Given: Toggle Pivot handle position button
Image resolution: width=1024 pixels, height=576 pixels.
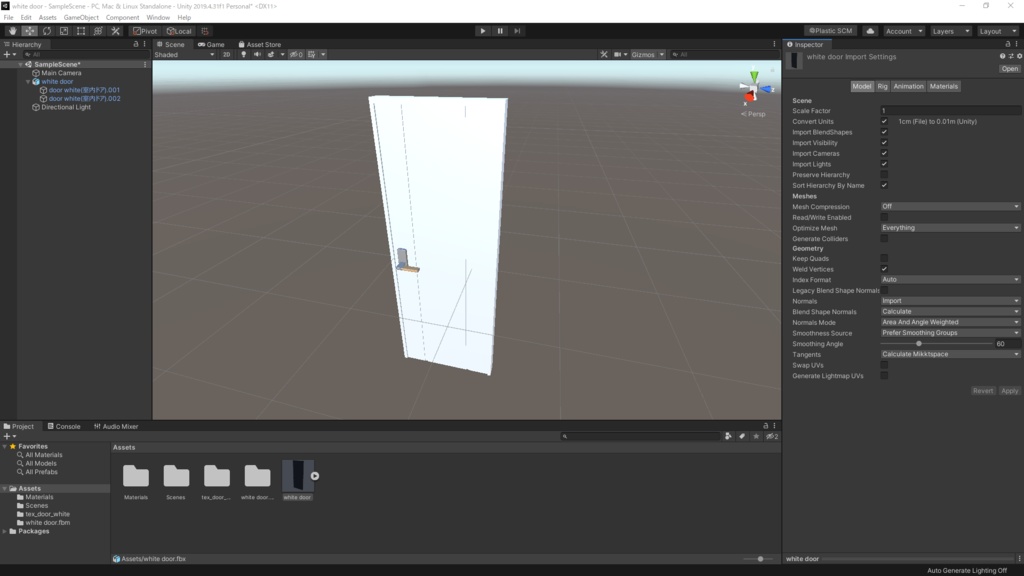Looking at the screenshot, I should 145,31.
